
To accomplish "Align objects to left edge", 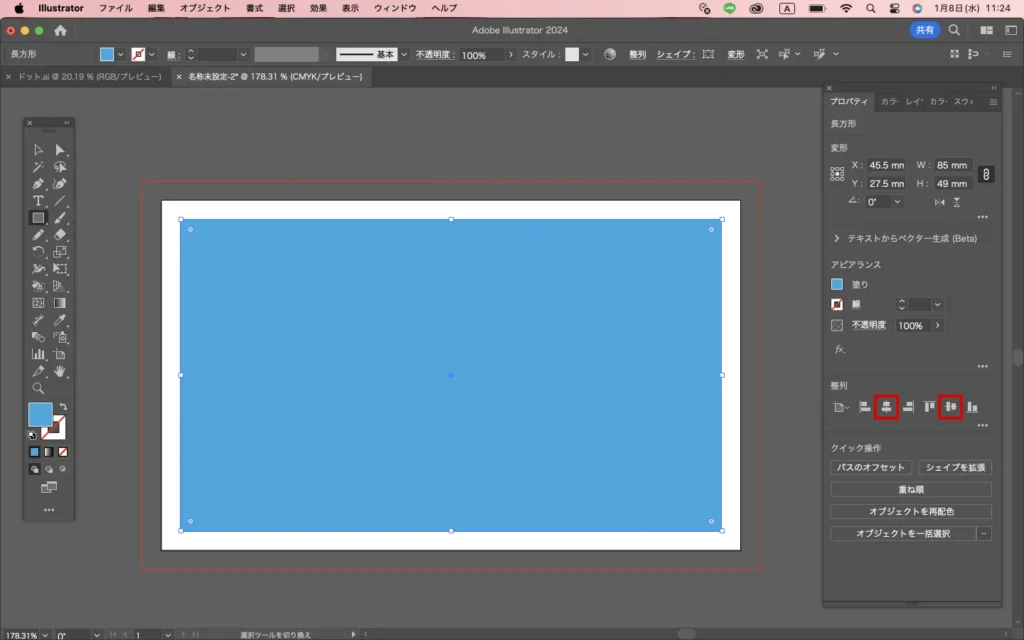I will tap(865, 407).
